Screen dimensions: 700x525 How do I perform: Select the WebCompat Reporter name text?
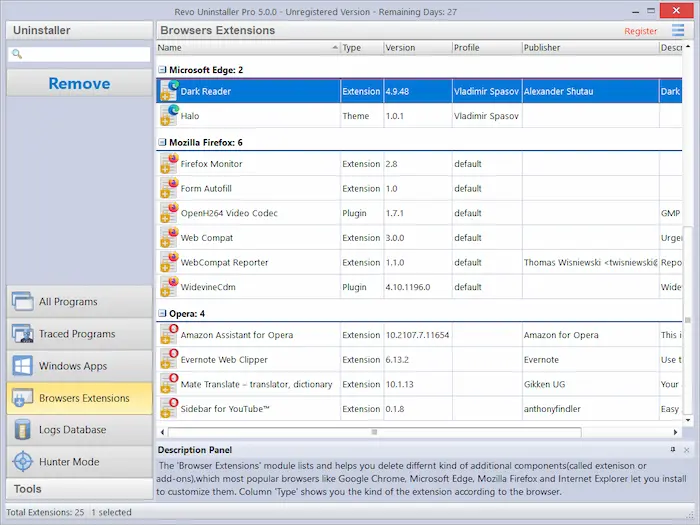pyautogui.click(x=224, y=262)
